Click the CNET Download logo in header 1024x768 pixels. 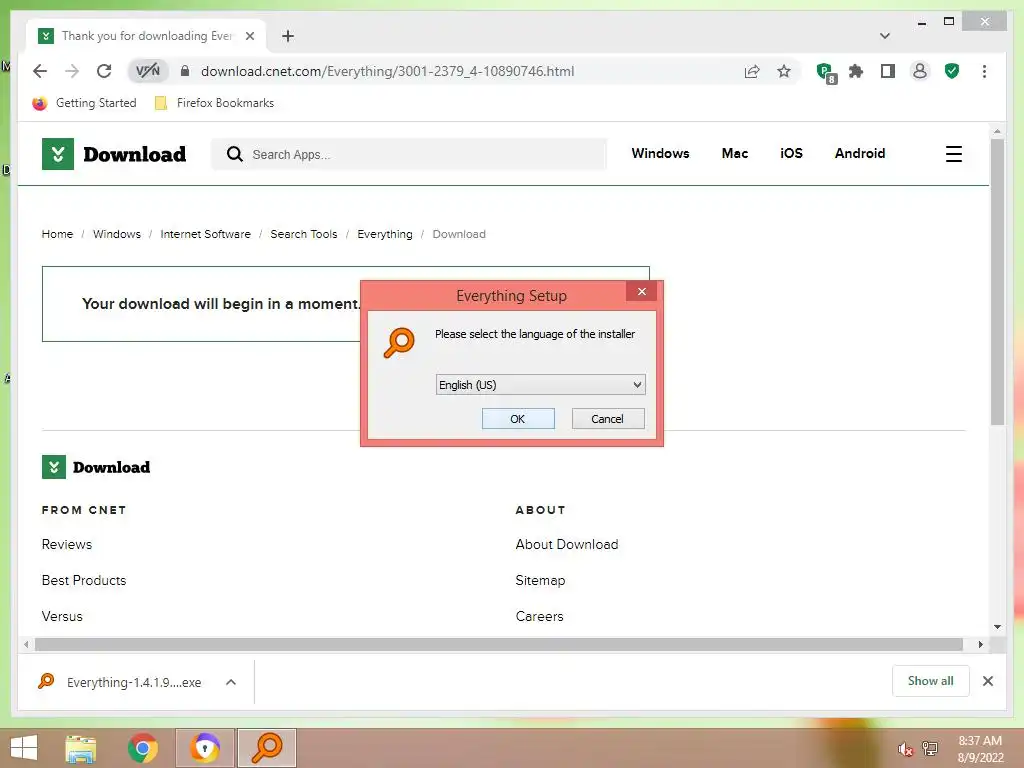click(x=114, y=154)
